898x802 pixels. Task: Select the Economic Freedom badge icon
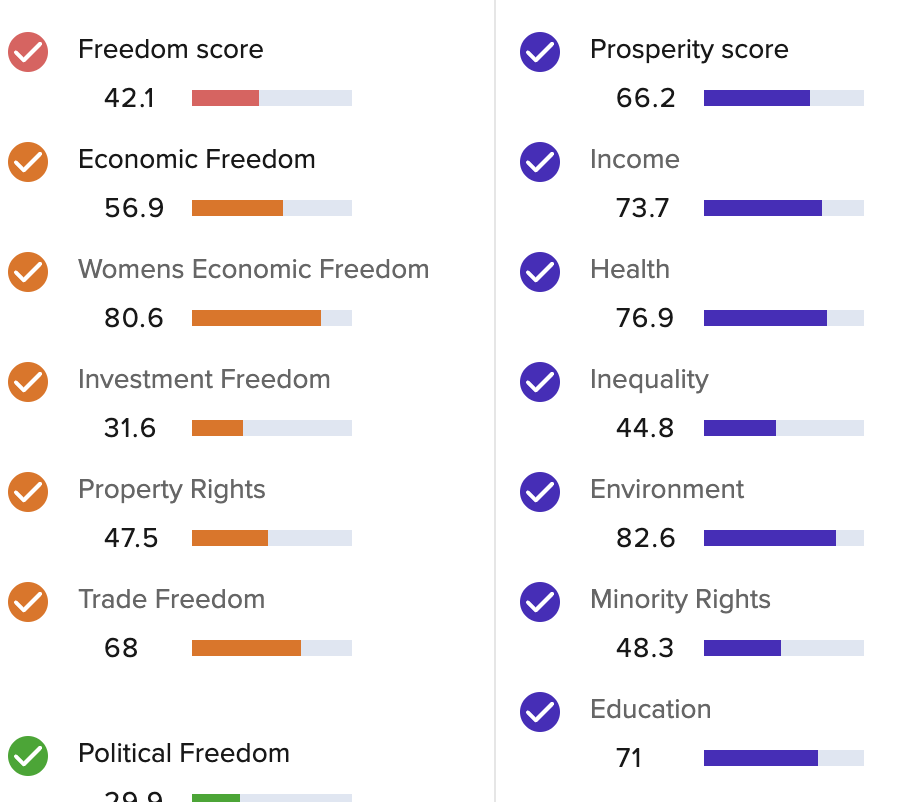(x=27, y=162)
